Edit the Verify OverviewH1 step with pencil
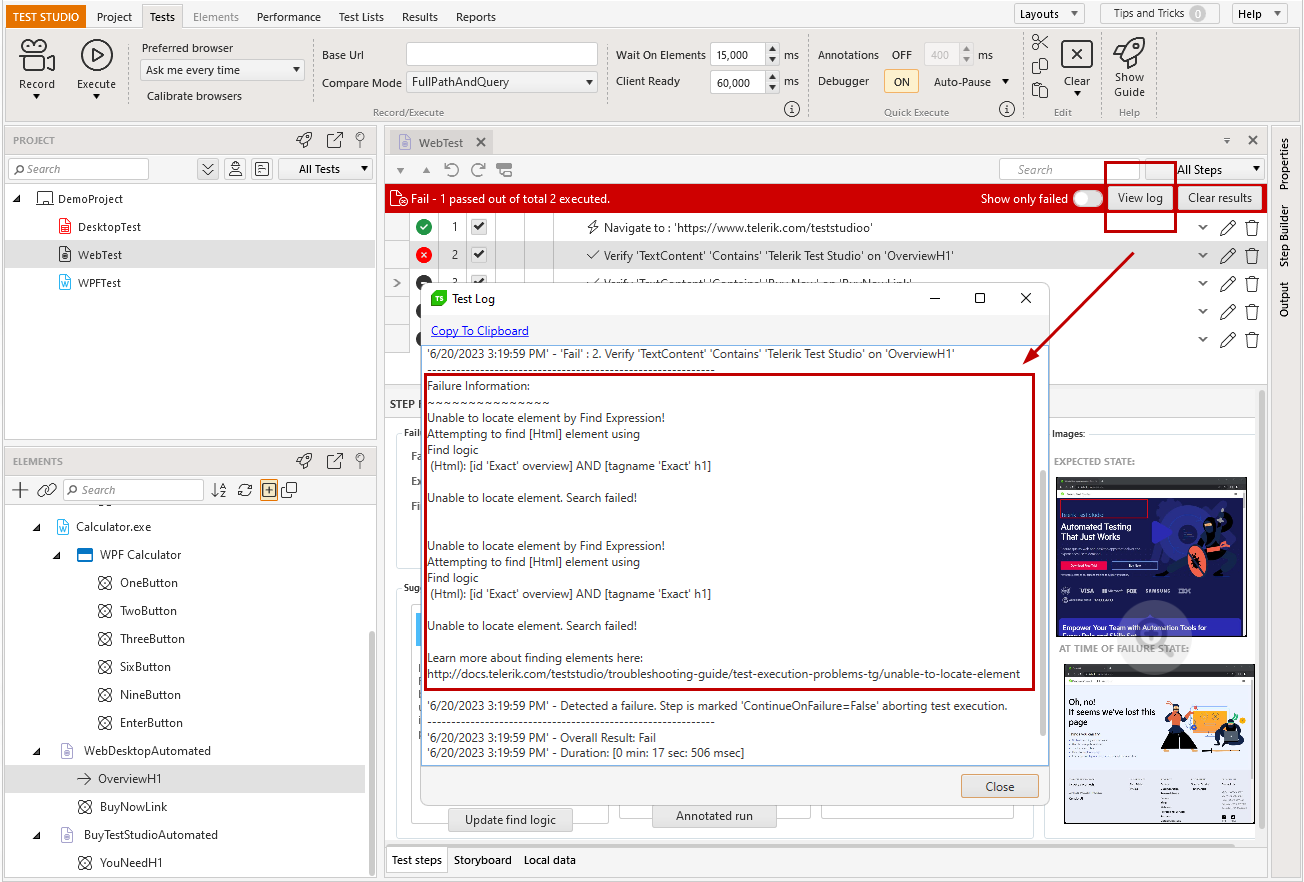 1228,255
